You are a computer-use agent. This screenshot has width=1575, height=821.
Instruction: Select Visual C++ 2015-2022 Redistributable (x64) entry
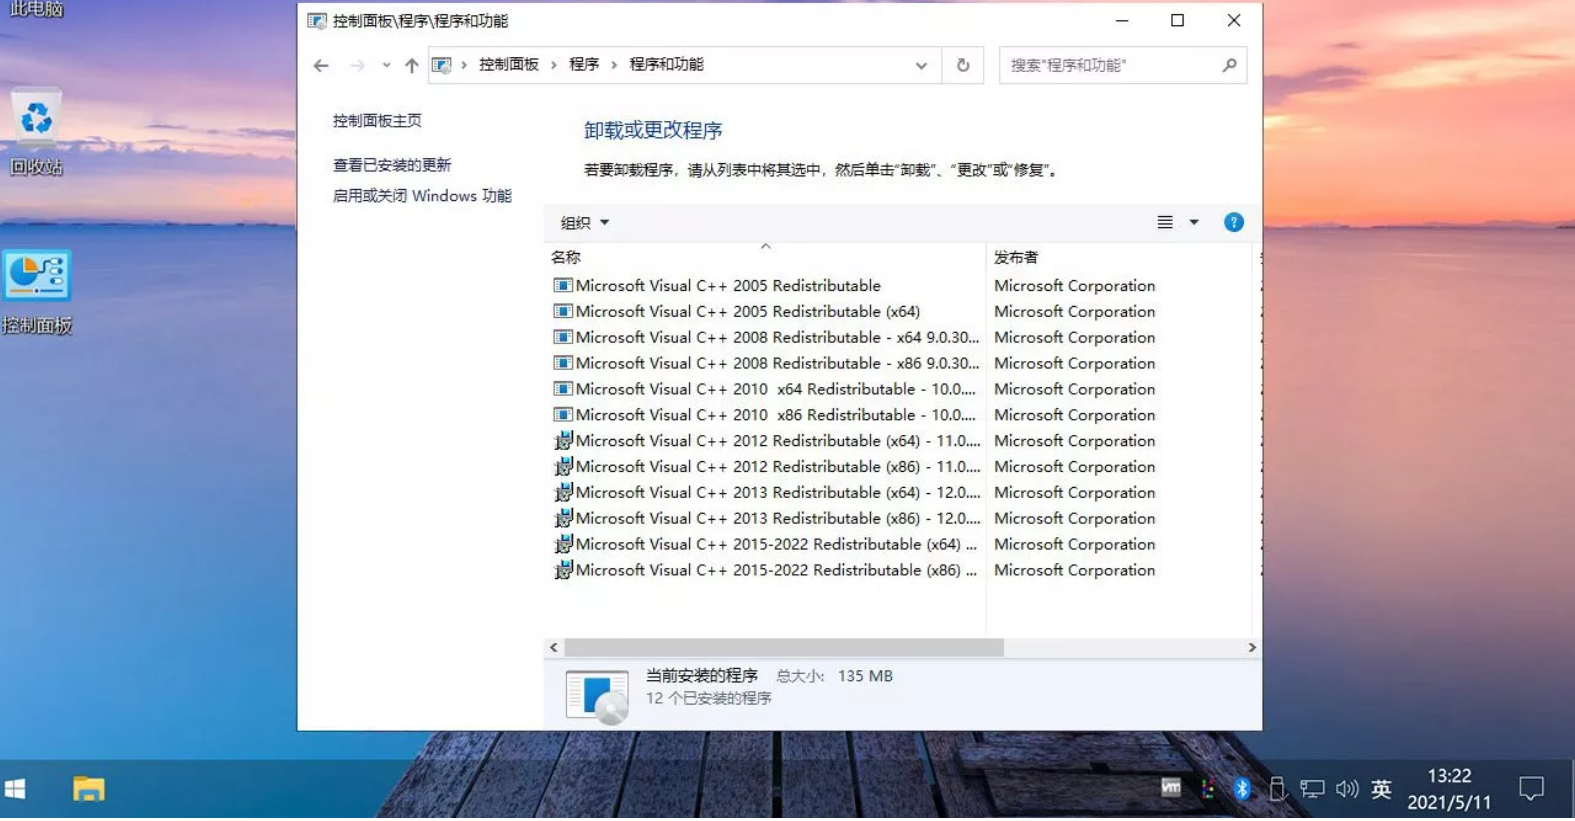tap(766, 545)
